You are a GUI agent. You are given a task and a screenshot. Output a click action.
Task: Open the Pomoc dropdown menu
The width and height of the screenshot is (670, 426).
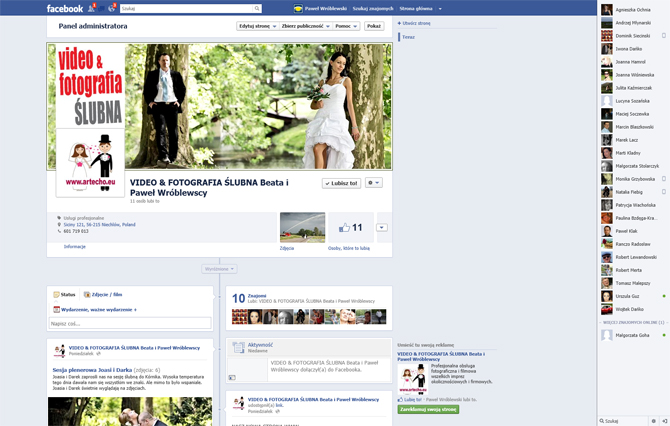[x=346, y=26]
